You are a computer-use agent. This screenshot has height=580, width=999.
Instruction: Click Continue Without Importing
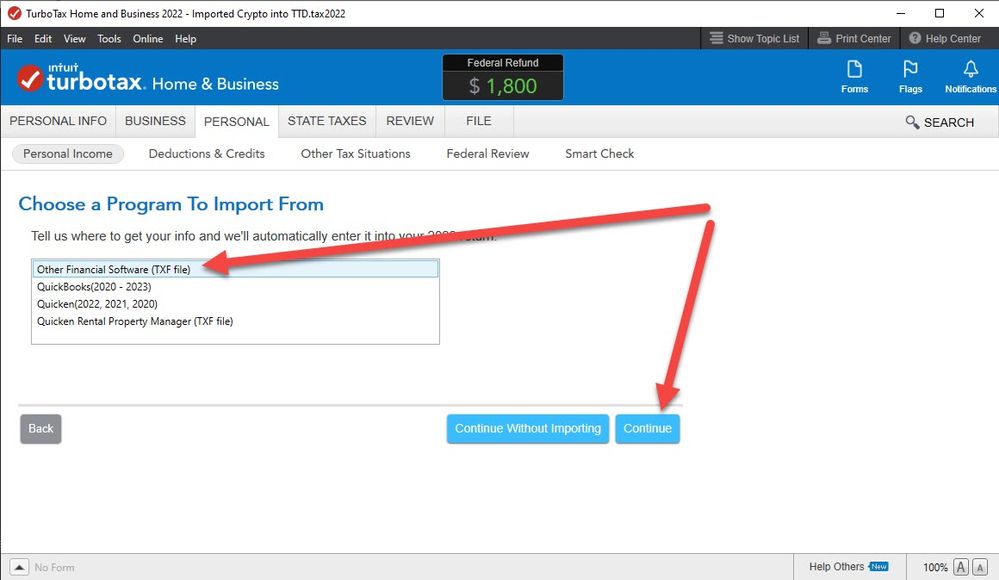tap(527, 428)
